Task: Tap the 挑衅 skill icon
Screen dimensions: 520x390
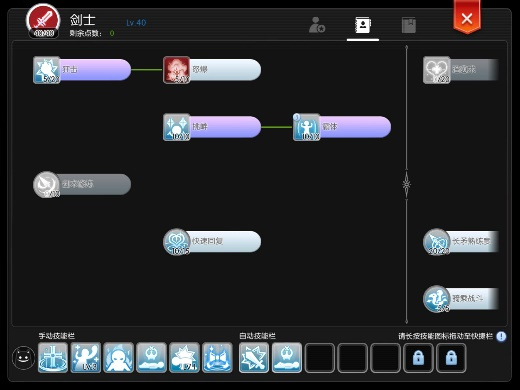Action: click(177, 127)
